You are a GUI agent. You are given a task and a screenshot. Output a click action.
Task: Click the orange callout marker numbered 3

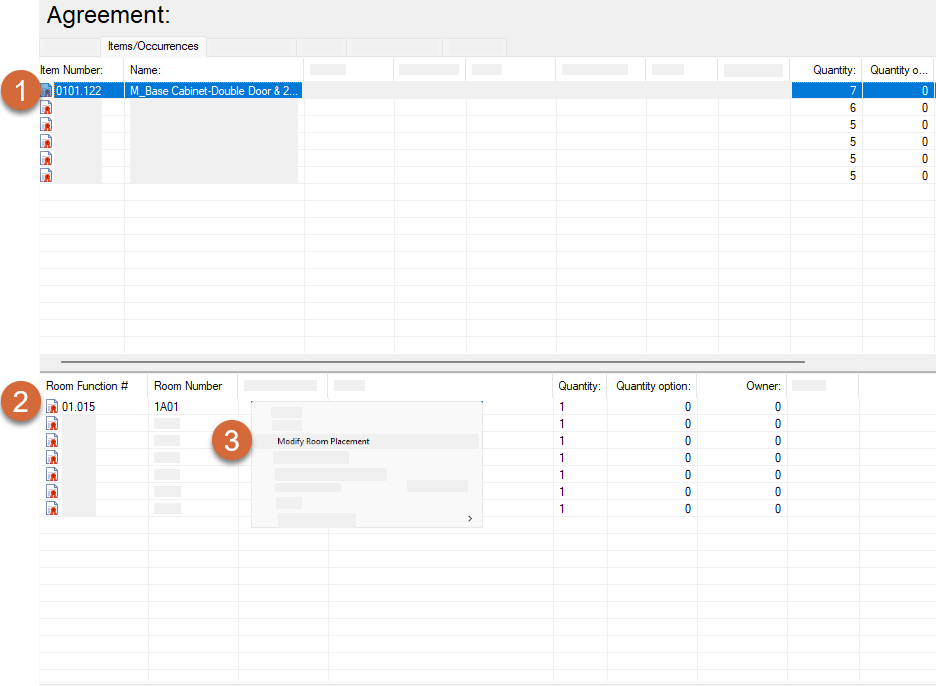coord(231,441)
